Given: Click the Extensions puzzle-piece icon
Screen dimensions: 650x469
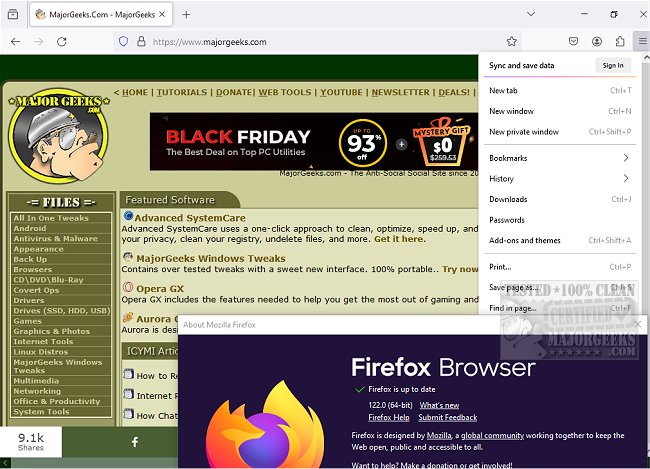Looking at the screenshot, I should (x=619, y=42).
